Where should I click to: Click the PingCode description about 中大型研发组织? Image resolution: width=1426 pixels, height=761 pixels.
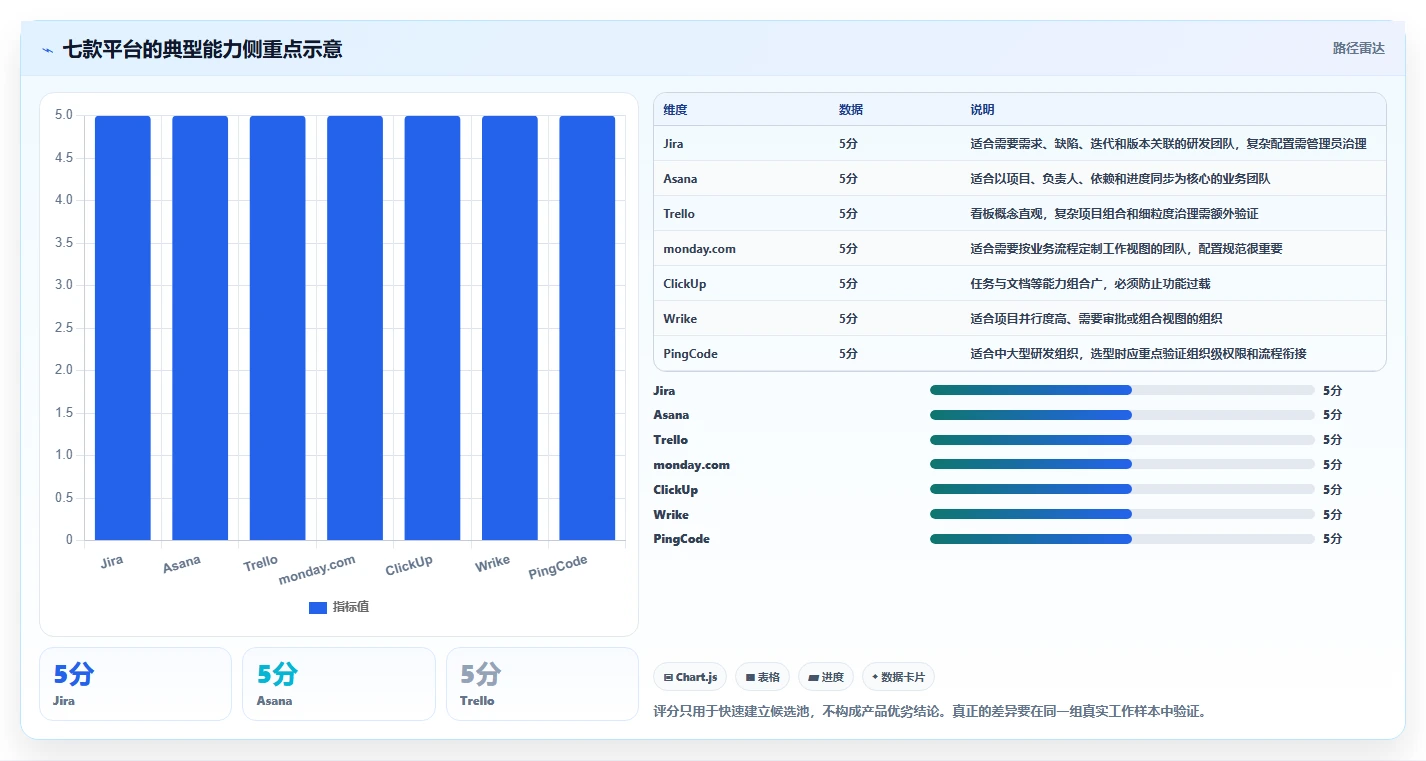coord(1138,354)
